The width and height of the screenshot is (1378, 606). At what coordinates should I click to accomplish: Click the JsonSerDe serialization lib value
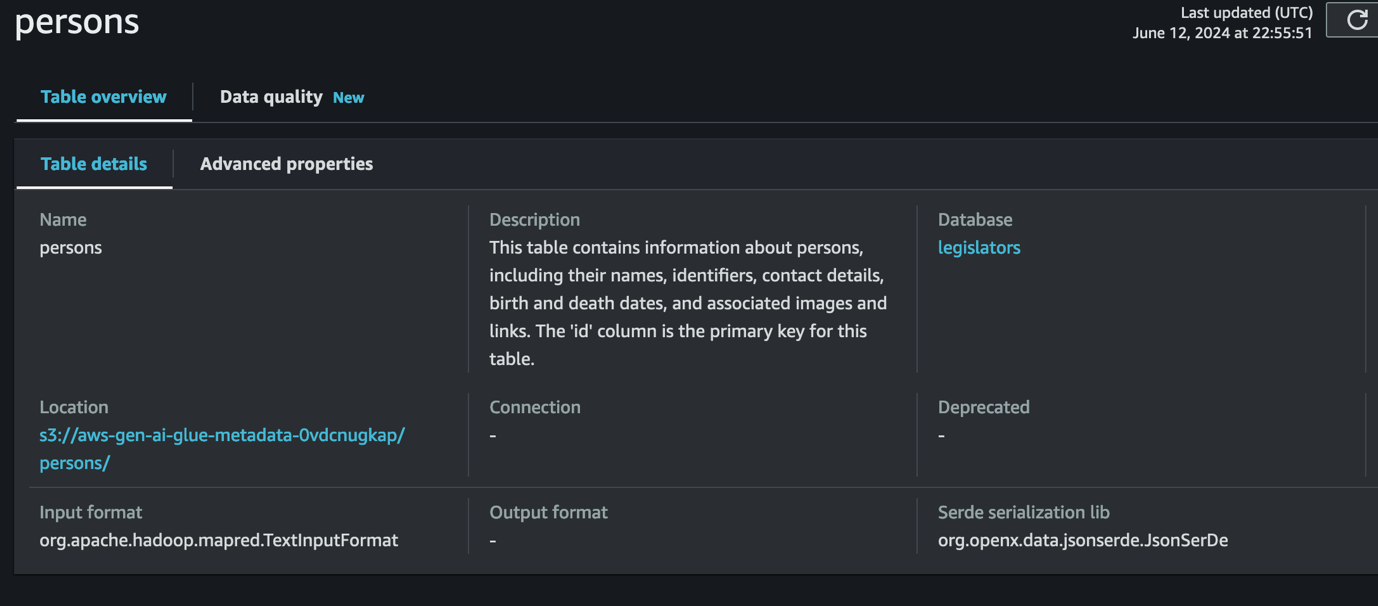point(1082,541)
